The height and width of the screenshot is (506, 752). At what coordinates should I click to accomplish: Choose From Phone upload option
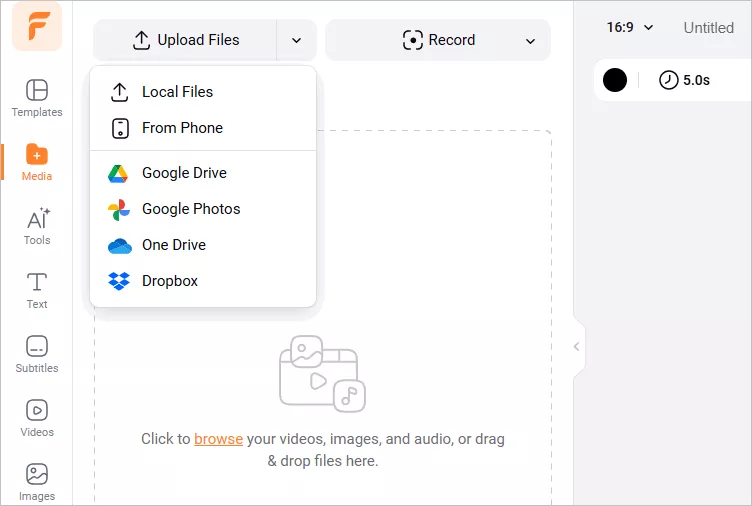click(x=203, y=128)
